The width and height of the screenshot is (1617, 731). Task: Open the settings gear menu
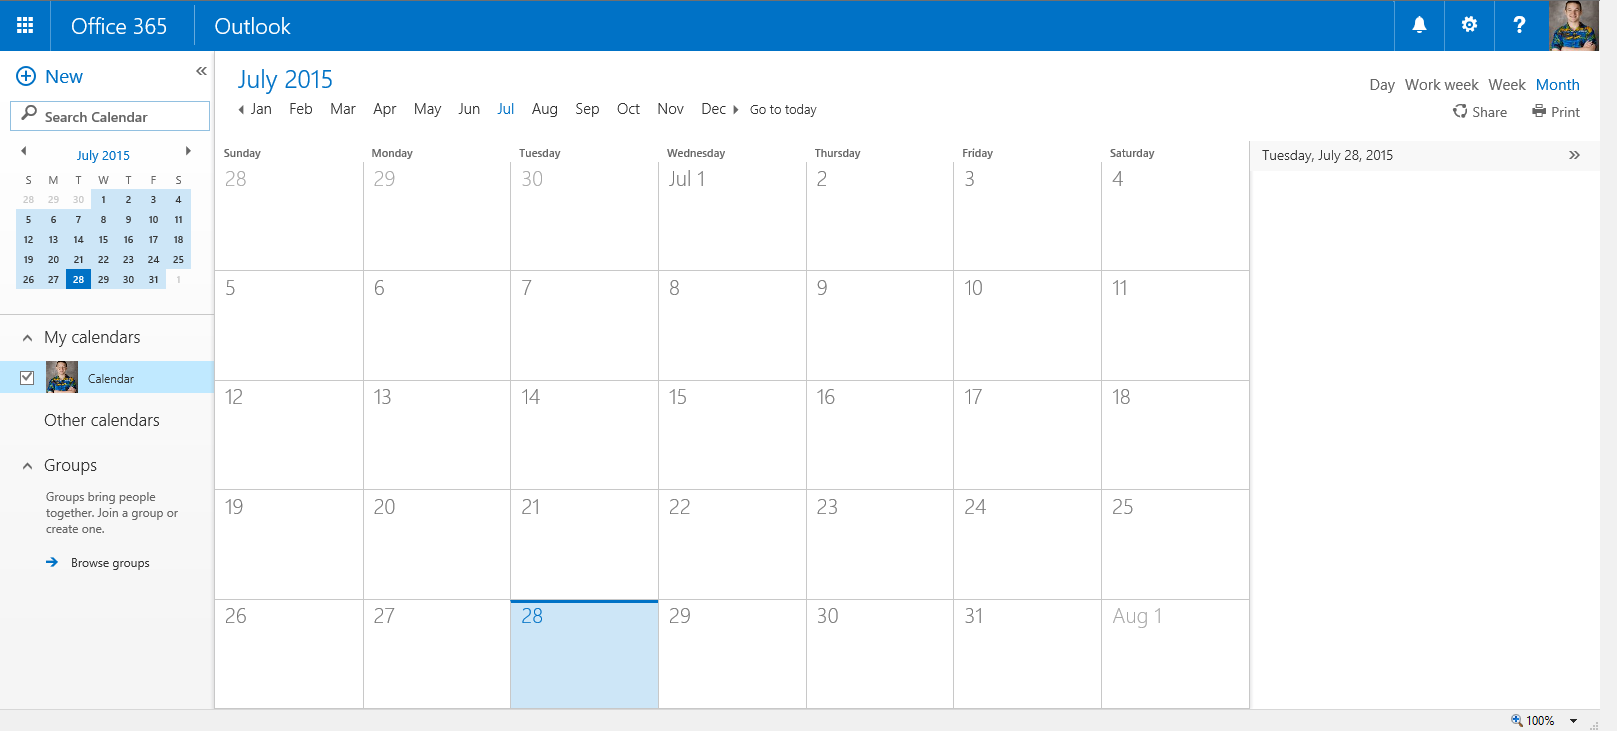pos(1469,26)
